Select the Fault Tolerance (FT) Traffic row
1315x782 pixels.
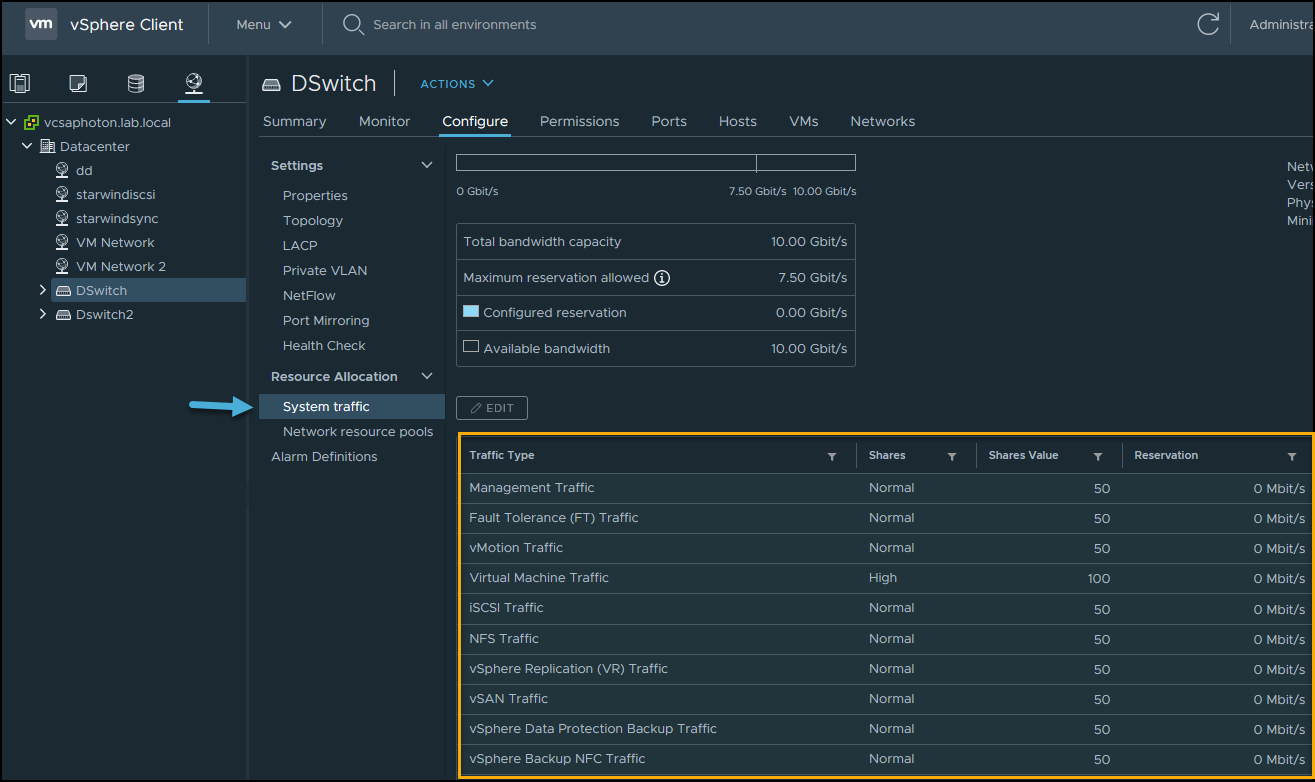[x=885, y=518]
